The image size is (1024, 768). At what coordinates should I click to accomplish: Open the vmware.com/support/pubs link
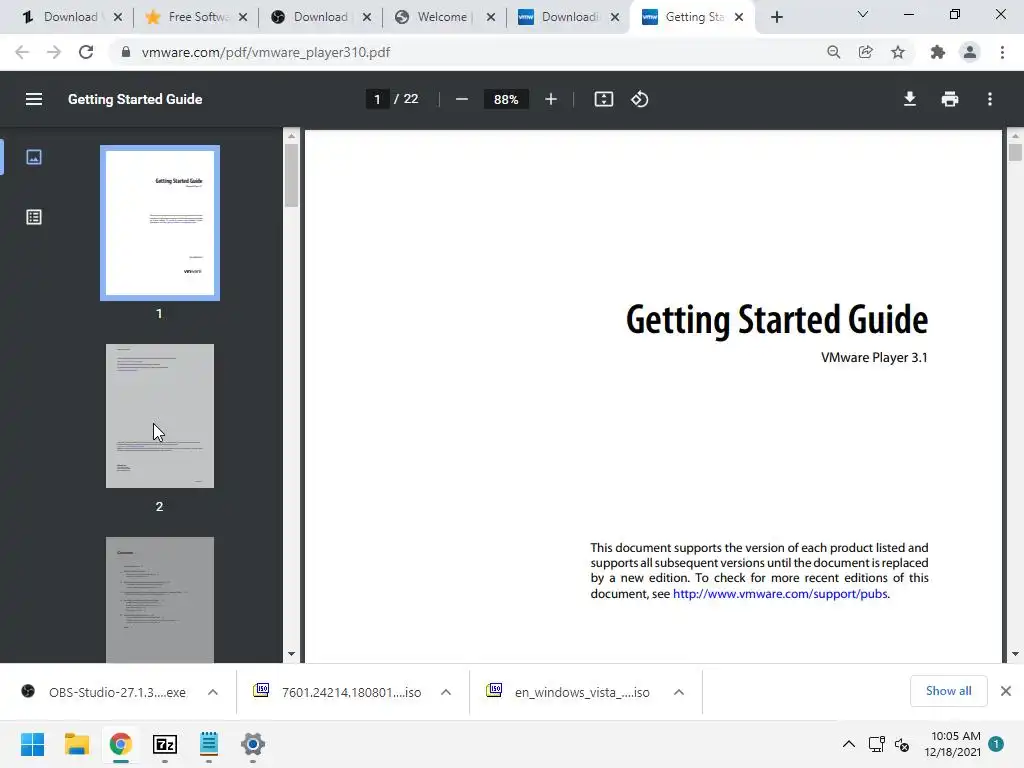pos(780,594)
